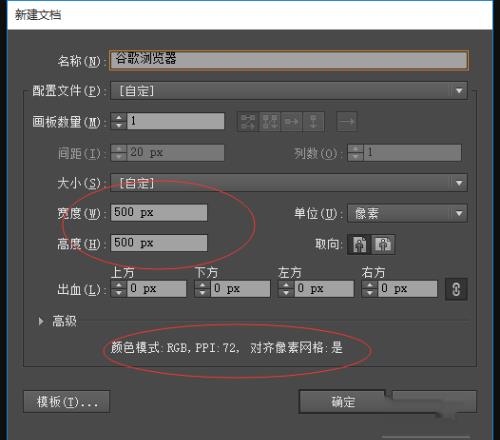Decrease the artboard count stepper
Image resolution: width=500 pixels, height=440 pixels.
119,125
